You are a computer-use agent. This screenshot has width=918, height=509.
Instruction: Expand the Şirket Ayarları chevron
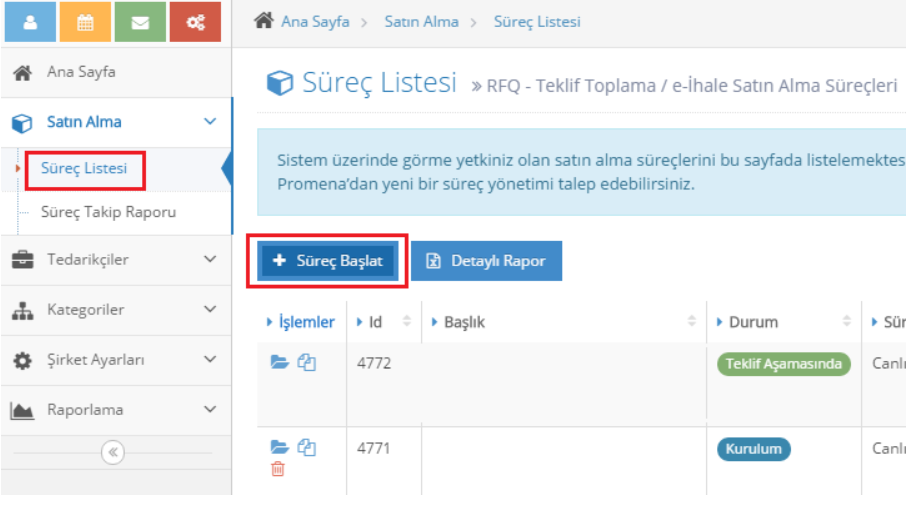[210, 359]
